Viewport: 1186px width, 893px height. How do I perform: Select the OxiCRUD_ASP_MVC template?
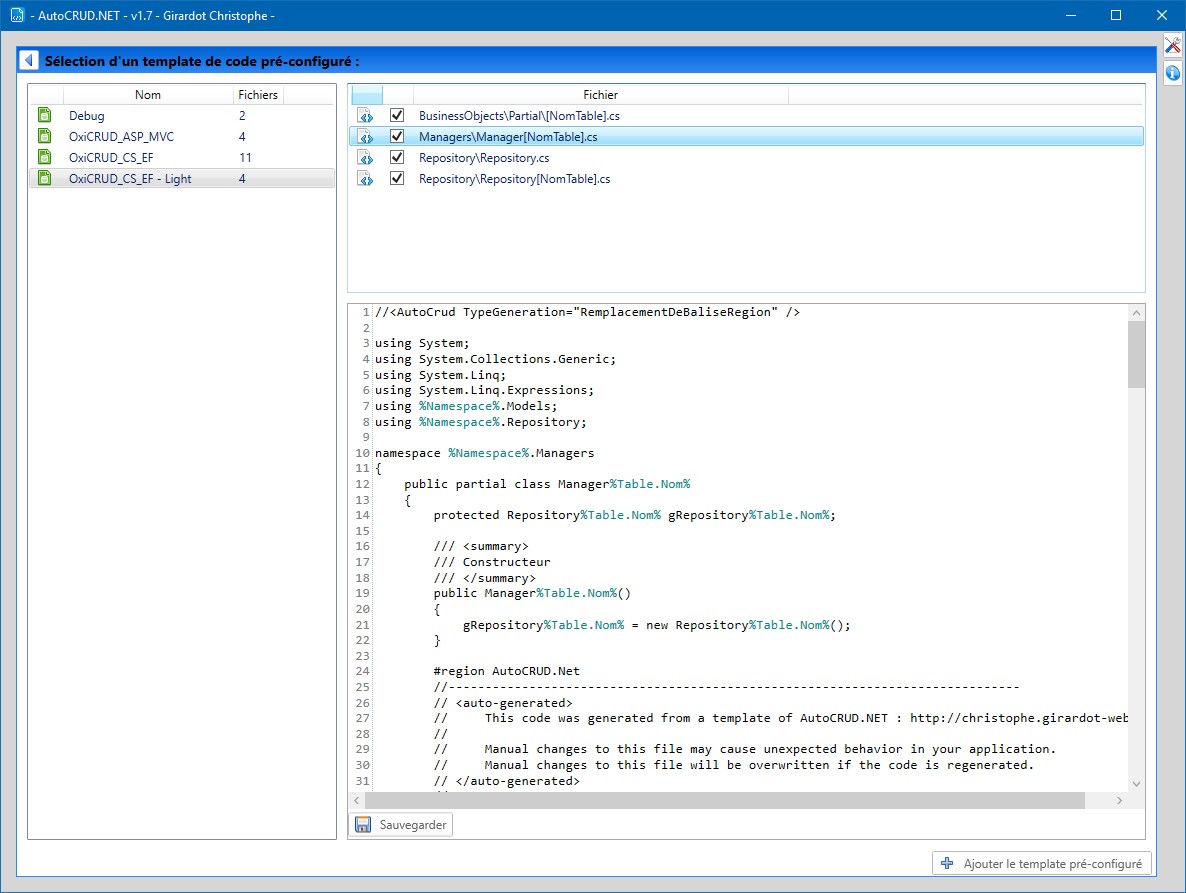pyautogui.click(x=182, y=137)
